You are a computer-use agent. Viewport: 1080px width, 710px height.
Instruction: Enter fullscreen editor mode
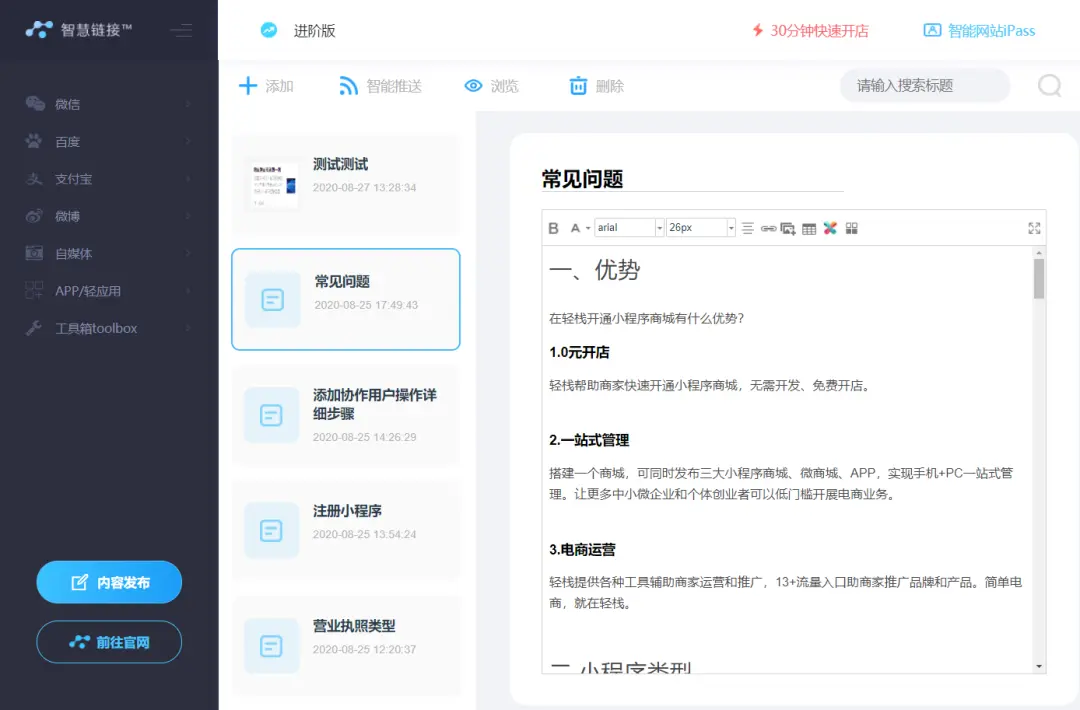[1034, 228]
